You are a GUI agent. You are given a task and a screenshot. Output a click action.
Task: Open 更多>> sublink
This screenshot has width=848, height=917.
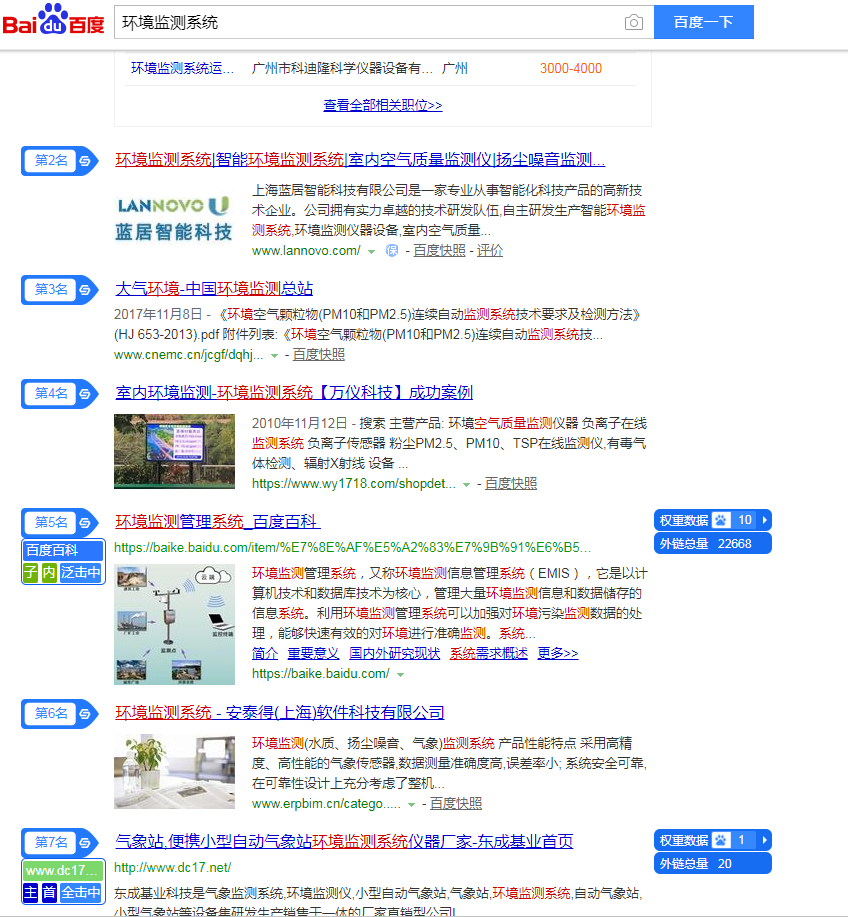point(558,653)
